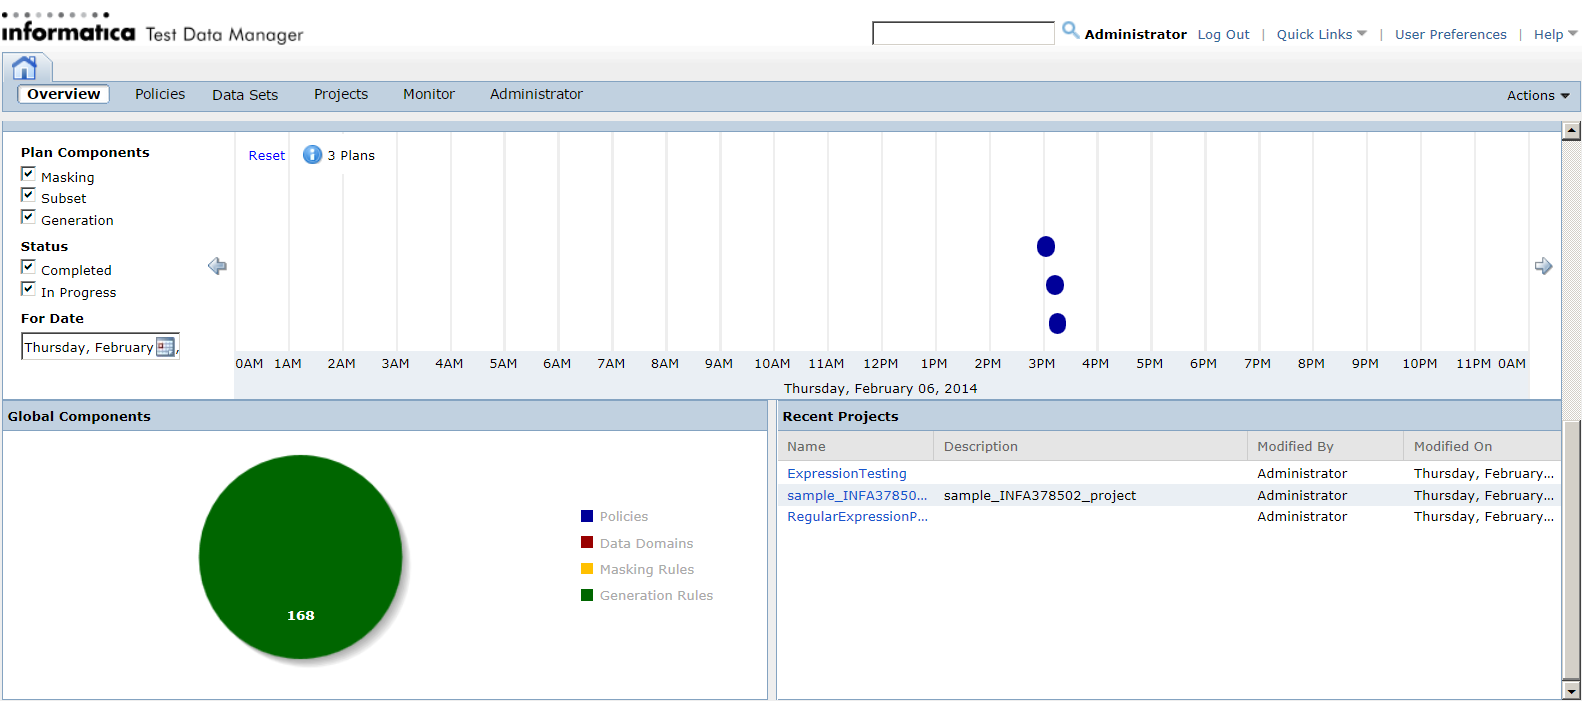1582x701 pixels.
Task: Switch to the Policies tab
Action: (x=160, y=94)
